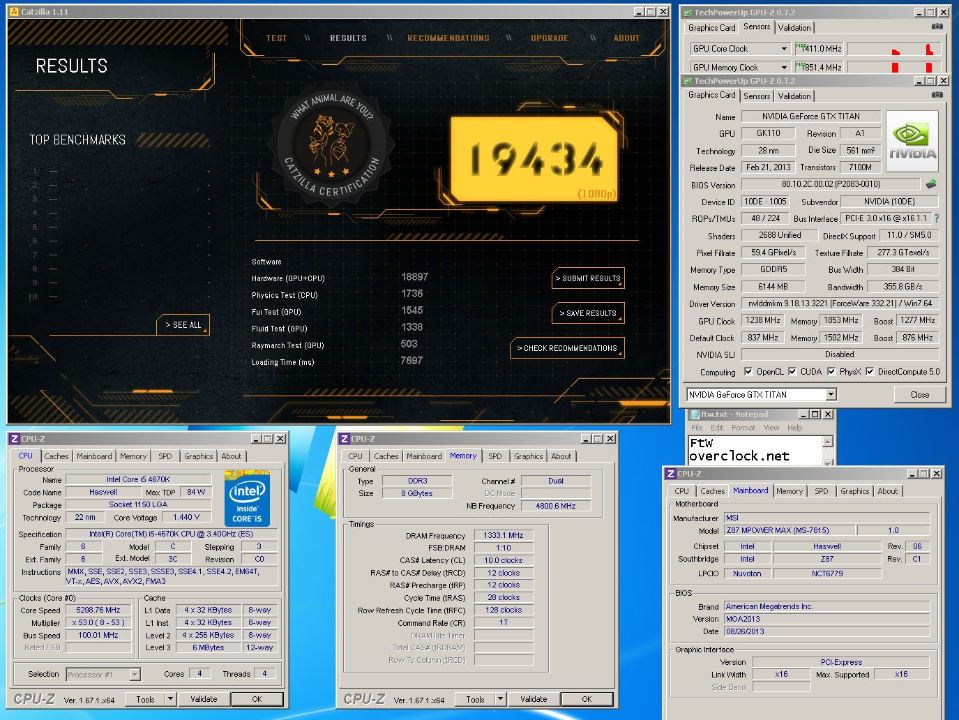This screenshot has width=959, height=720.
Task: Click the GPU Clock 1238 MHz field
Action: [763, 321]
